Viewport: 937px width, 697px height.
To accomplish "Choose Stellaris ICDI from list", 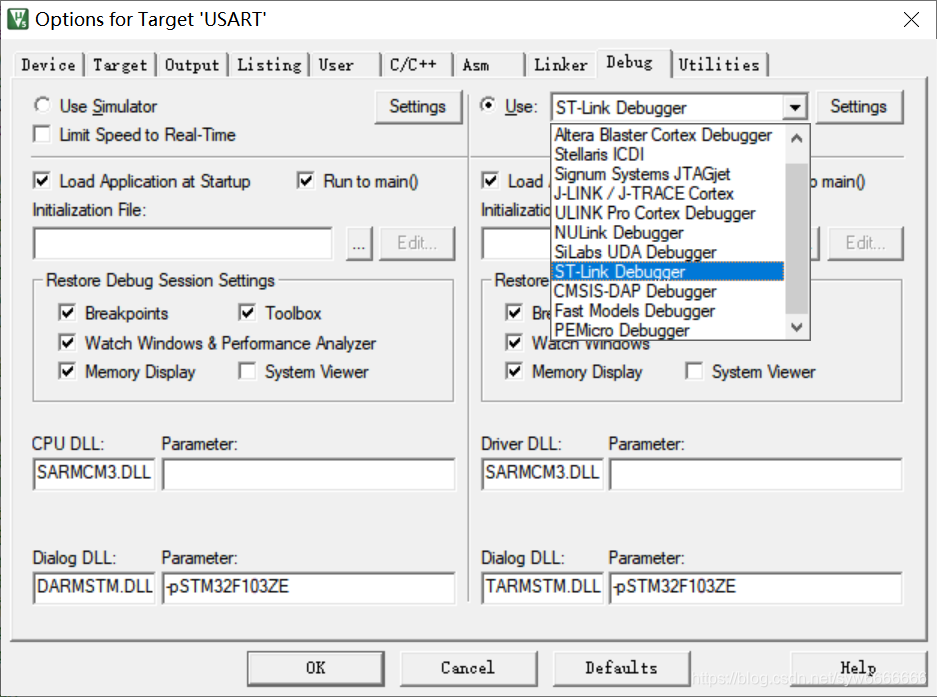I will pyautogui.click(x=667, y=154).
